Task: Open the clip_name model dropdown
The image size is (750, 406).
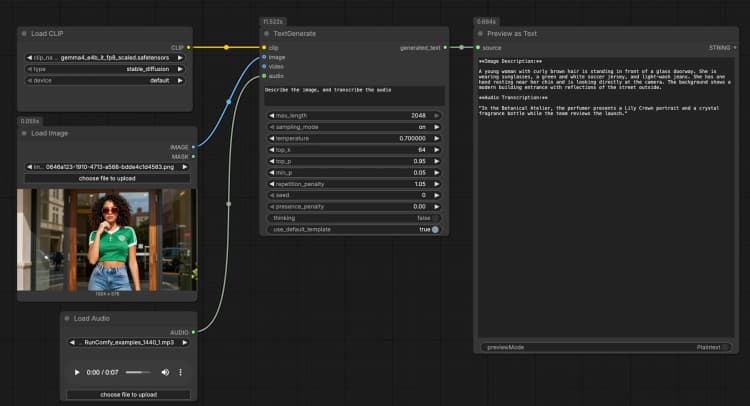Action: click(x=105, y=58)
